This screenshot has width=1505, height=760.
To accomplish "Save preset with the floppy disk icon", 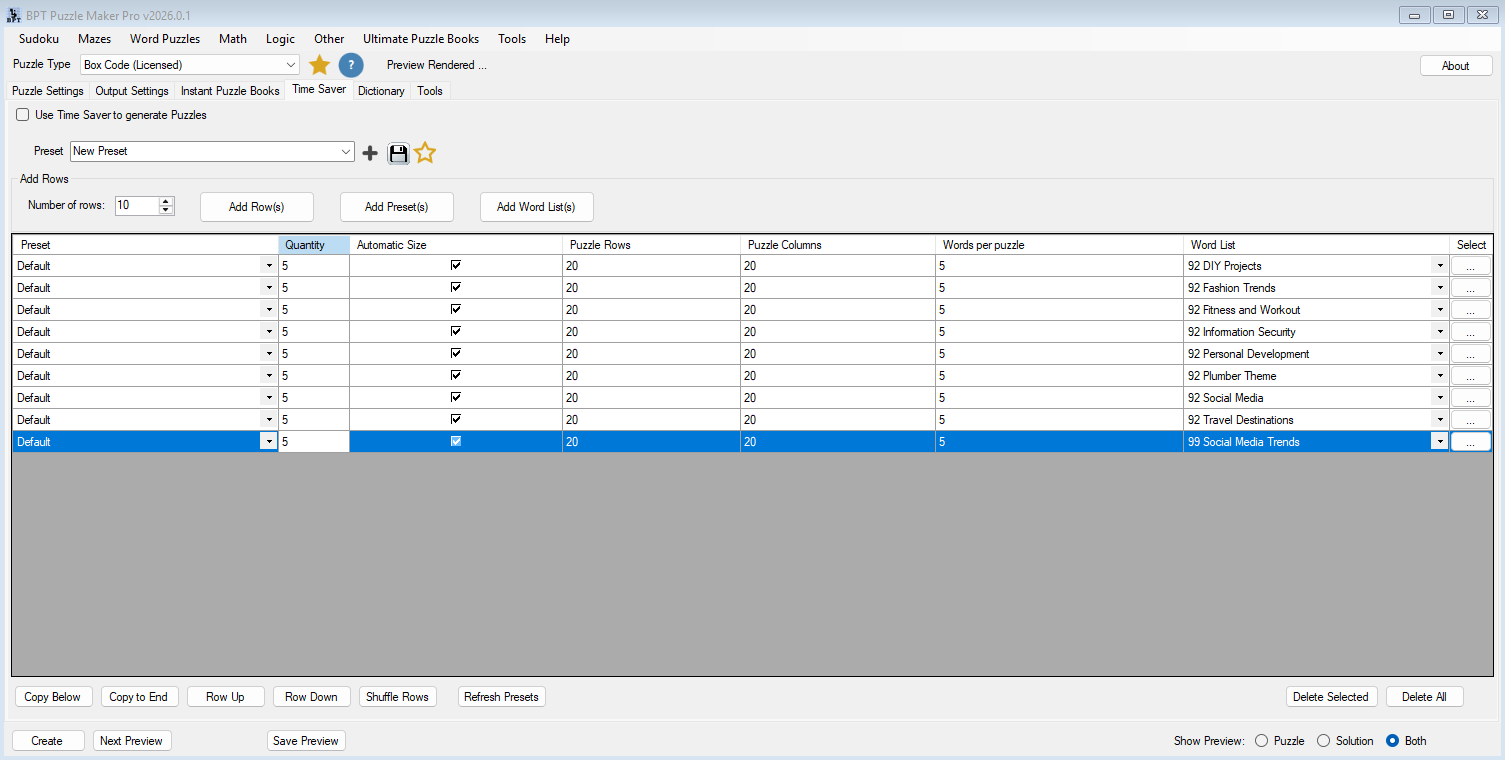I will (398, 153).
